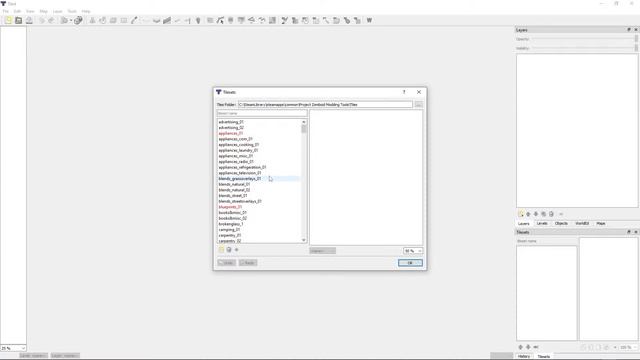Open the Help menu

(86, 11)
